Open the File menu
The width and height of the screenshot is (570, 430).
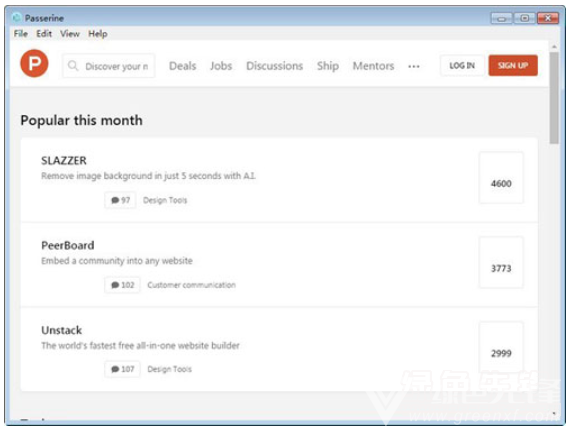click(x=21, y=34)
